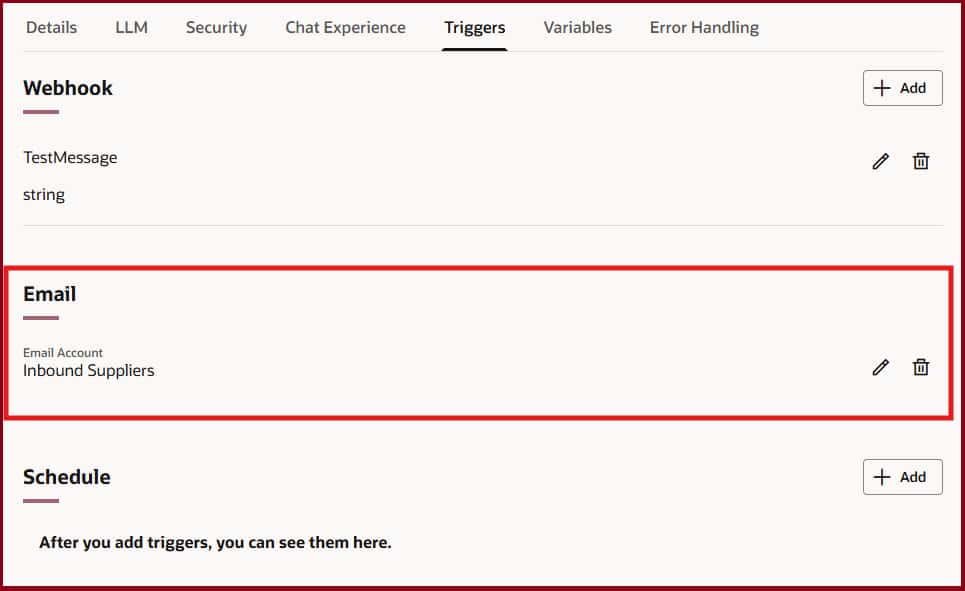Click the Inbound Suppliers email account
This screenshot has width=965, height=591.
pyautogui.click(x=89, y=370)
